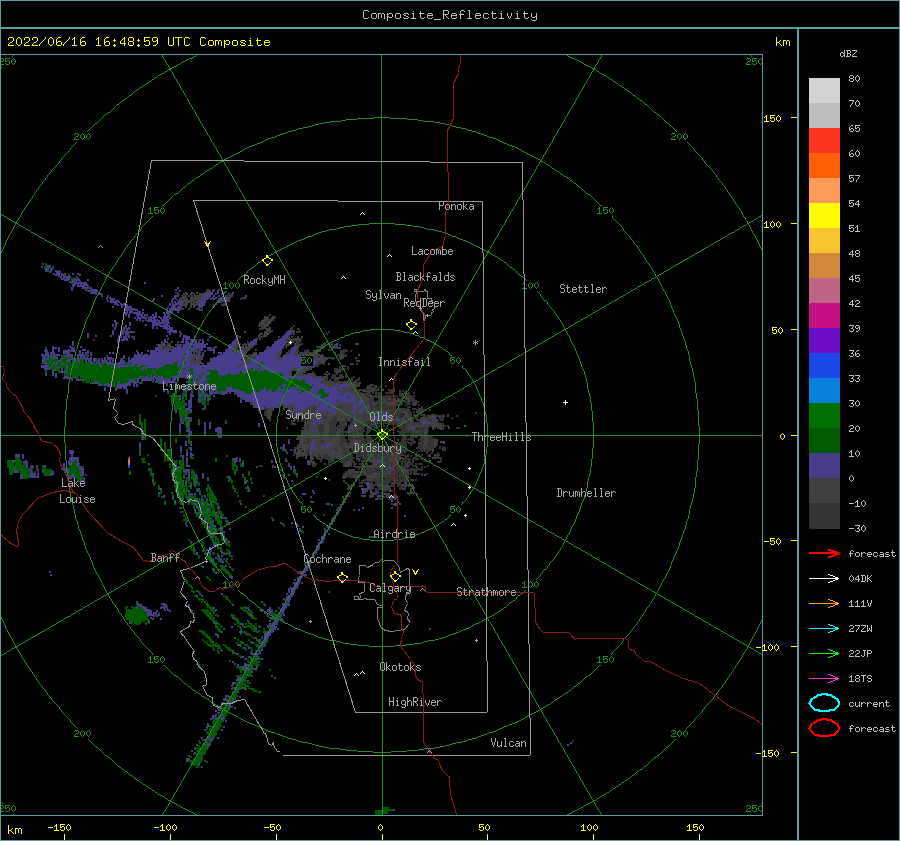Click the Sundre town label
This screenshot has height=841, width=900.
(303, 414)
